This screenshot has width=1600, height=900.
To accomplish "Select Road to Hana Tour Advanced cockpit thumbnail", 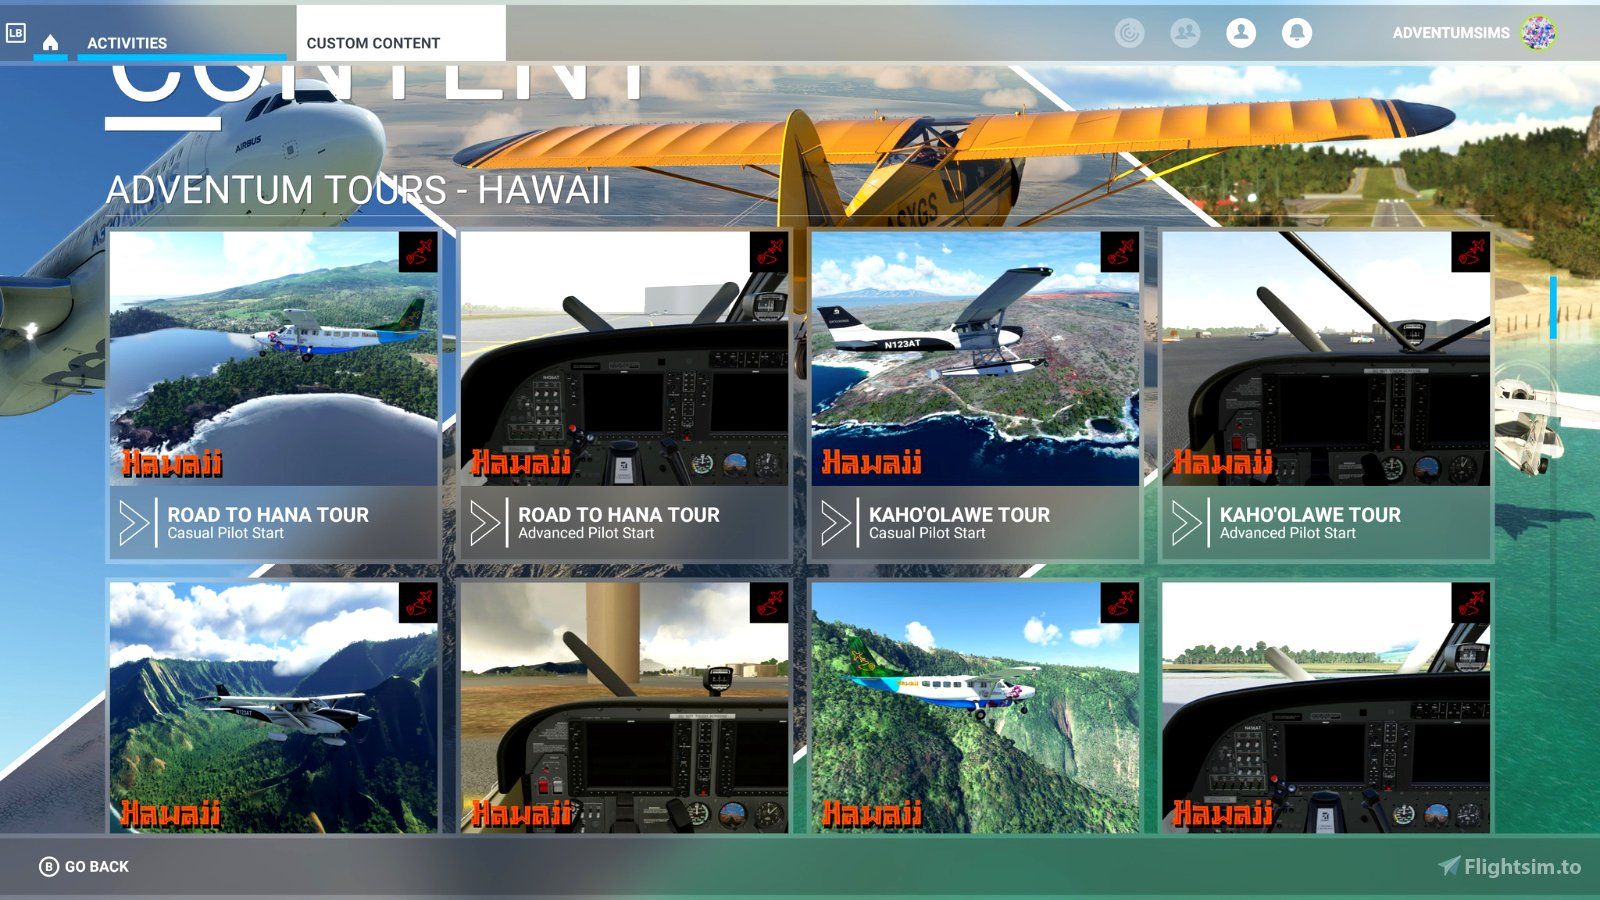I will 625,359.
